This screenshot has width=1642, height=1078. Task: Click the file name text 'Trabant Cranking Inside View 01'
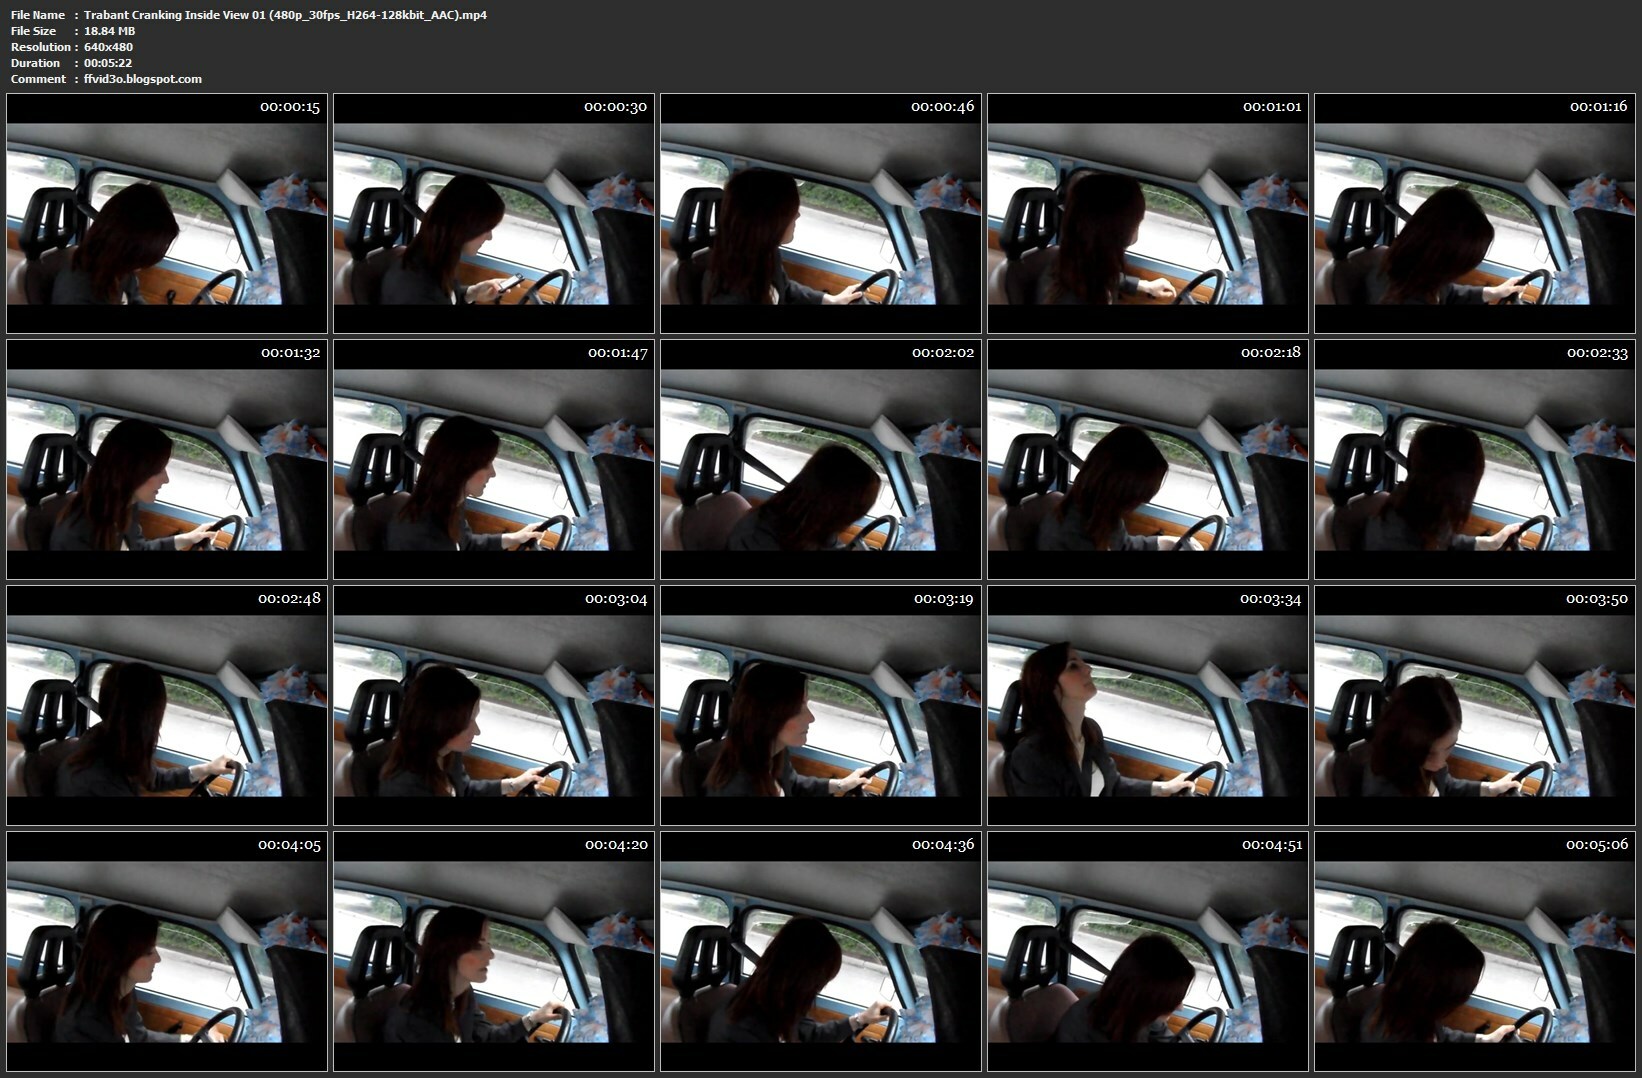coord(174,15)
